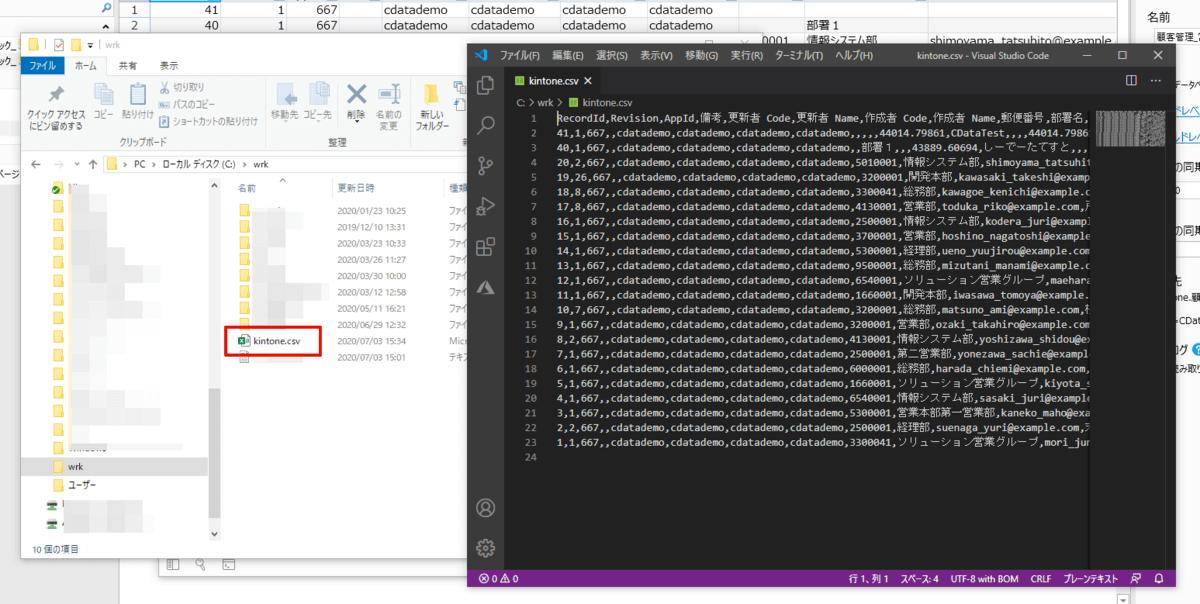Viewport: 1200px width, 604px height.
Task: Pin to Quick Access in Explorer ribbon
Action: pos(56,105)
